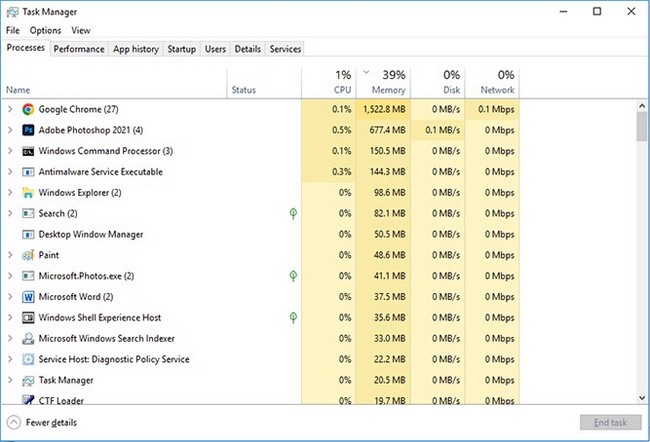Click the leaf icon beside Windows Shell Experience Host

pos(293,318)
